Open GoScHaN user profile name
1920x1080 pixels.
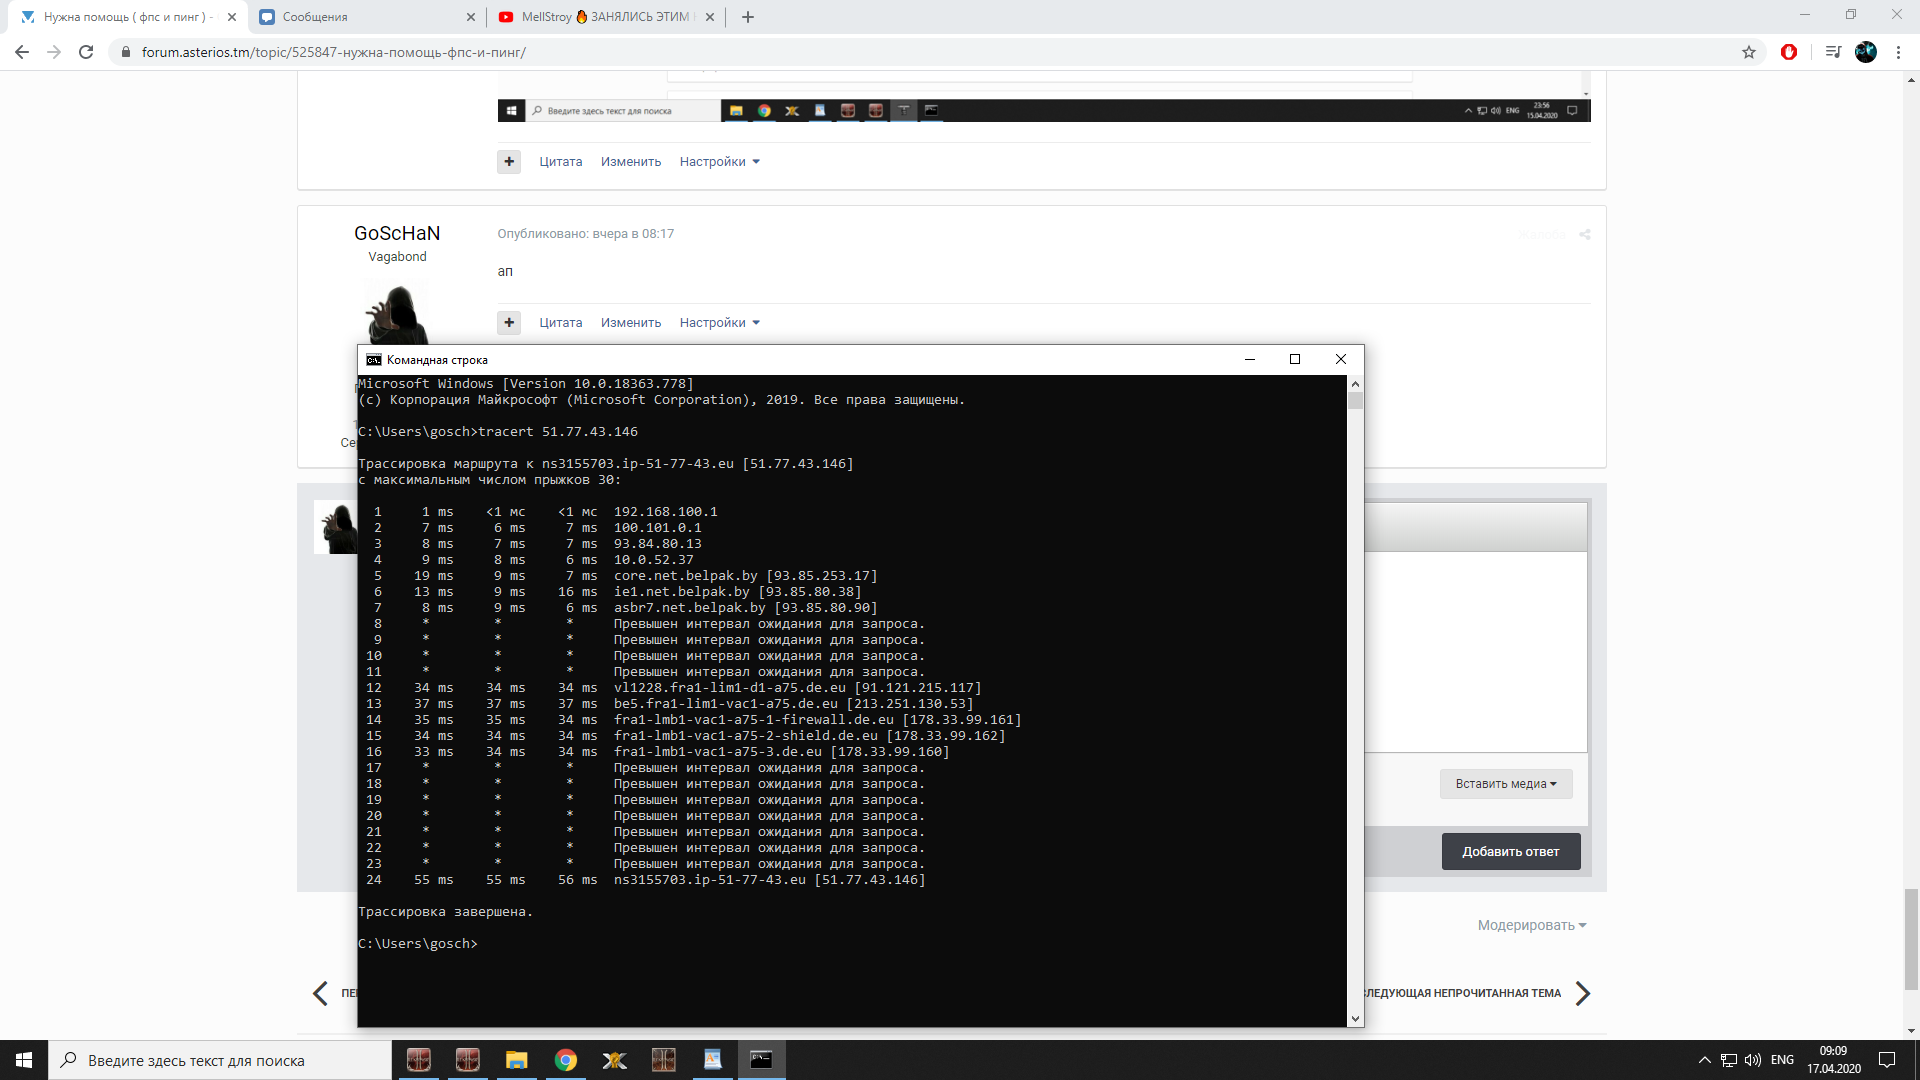pos(397,233)
